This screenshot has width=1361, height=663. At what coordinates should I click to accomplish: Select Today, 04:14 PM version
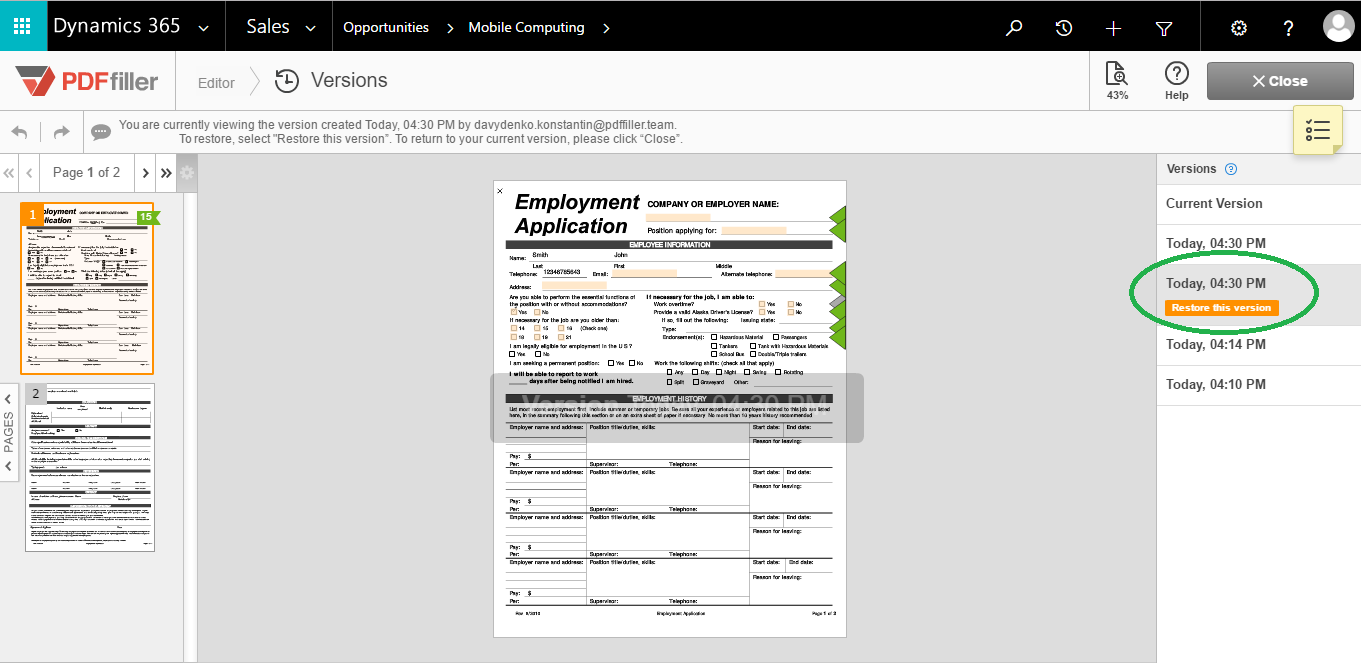pyautogui.click(x=1259, y=345)
